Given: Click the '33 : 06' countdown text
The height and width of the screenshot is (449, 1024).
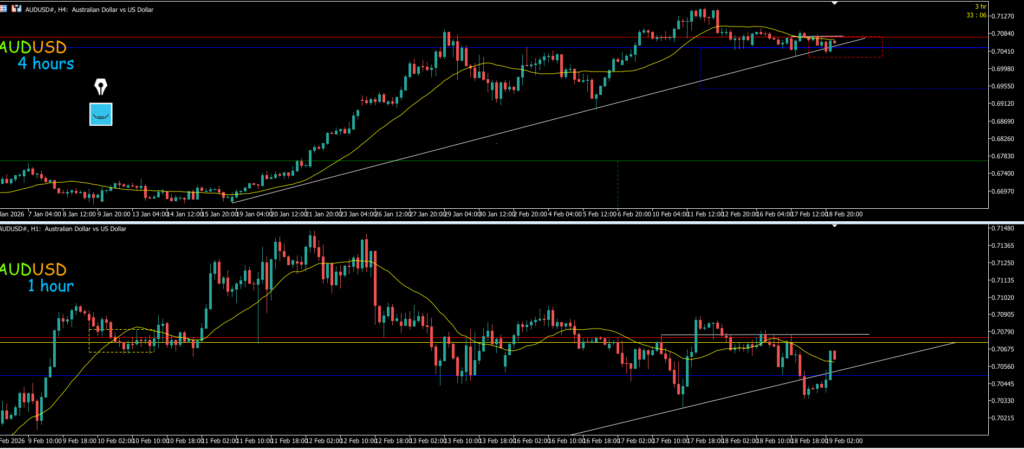Looking at the screenshot, I should coord(976,14).
